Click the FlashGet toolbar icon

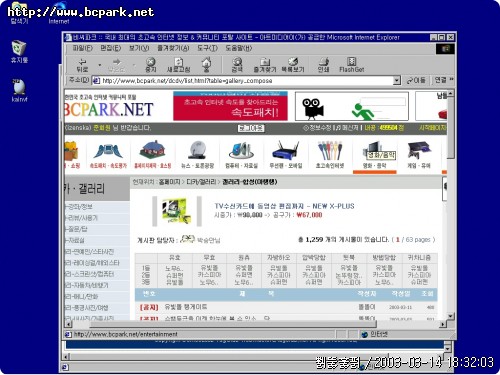click(x=351, y=65)
